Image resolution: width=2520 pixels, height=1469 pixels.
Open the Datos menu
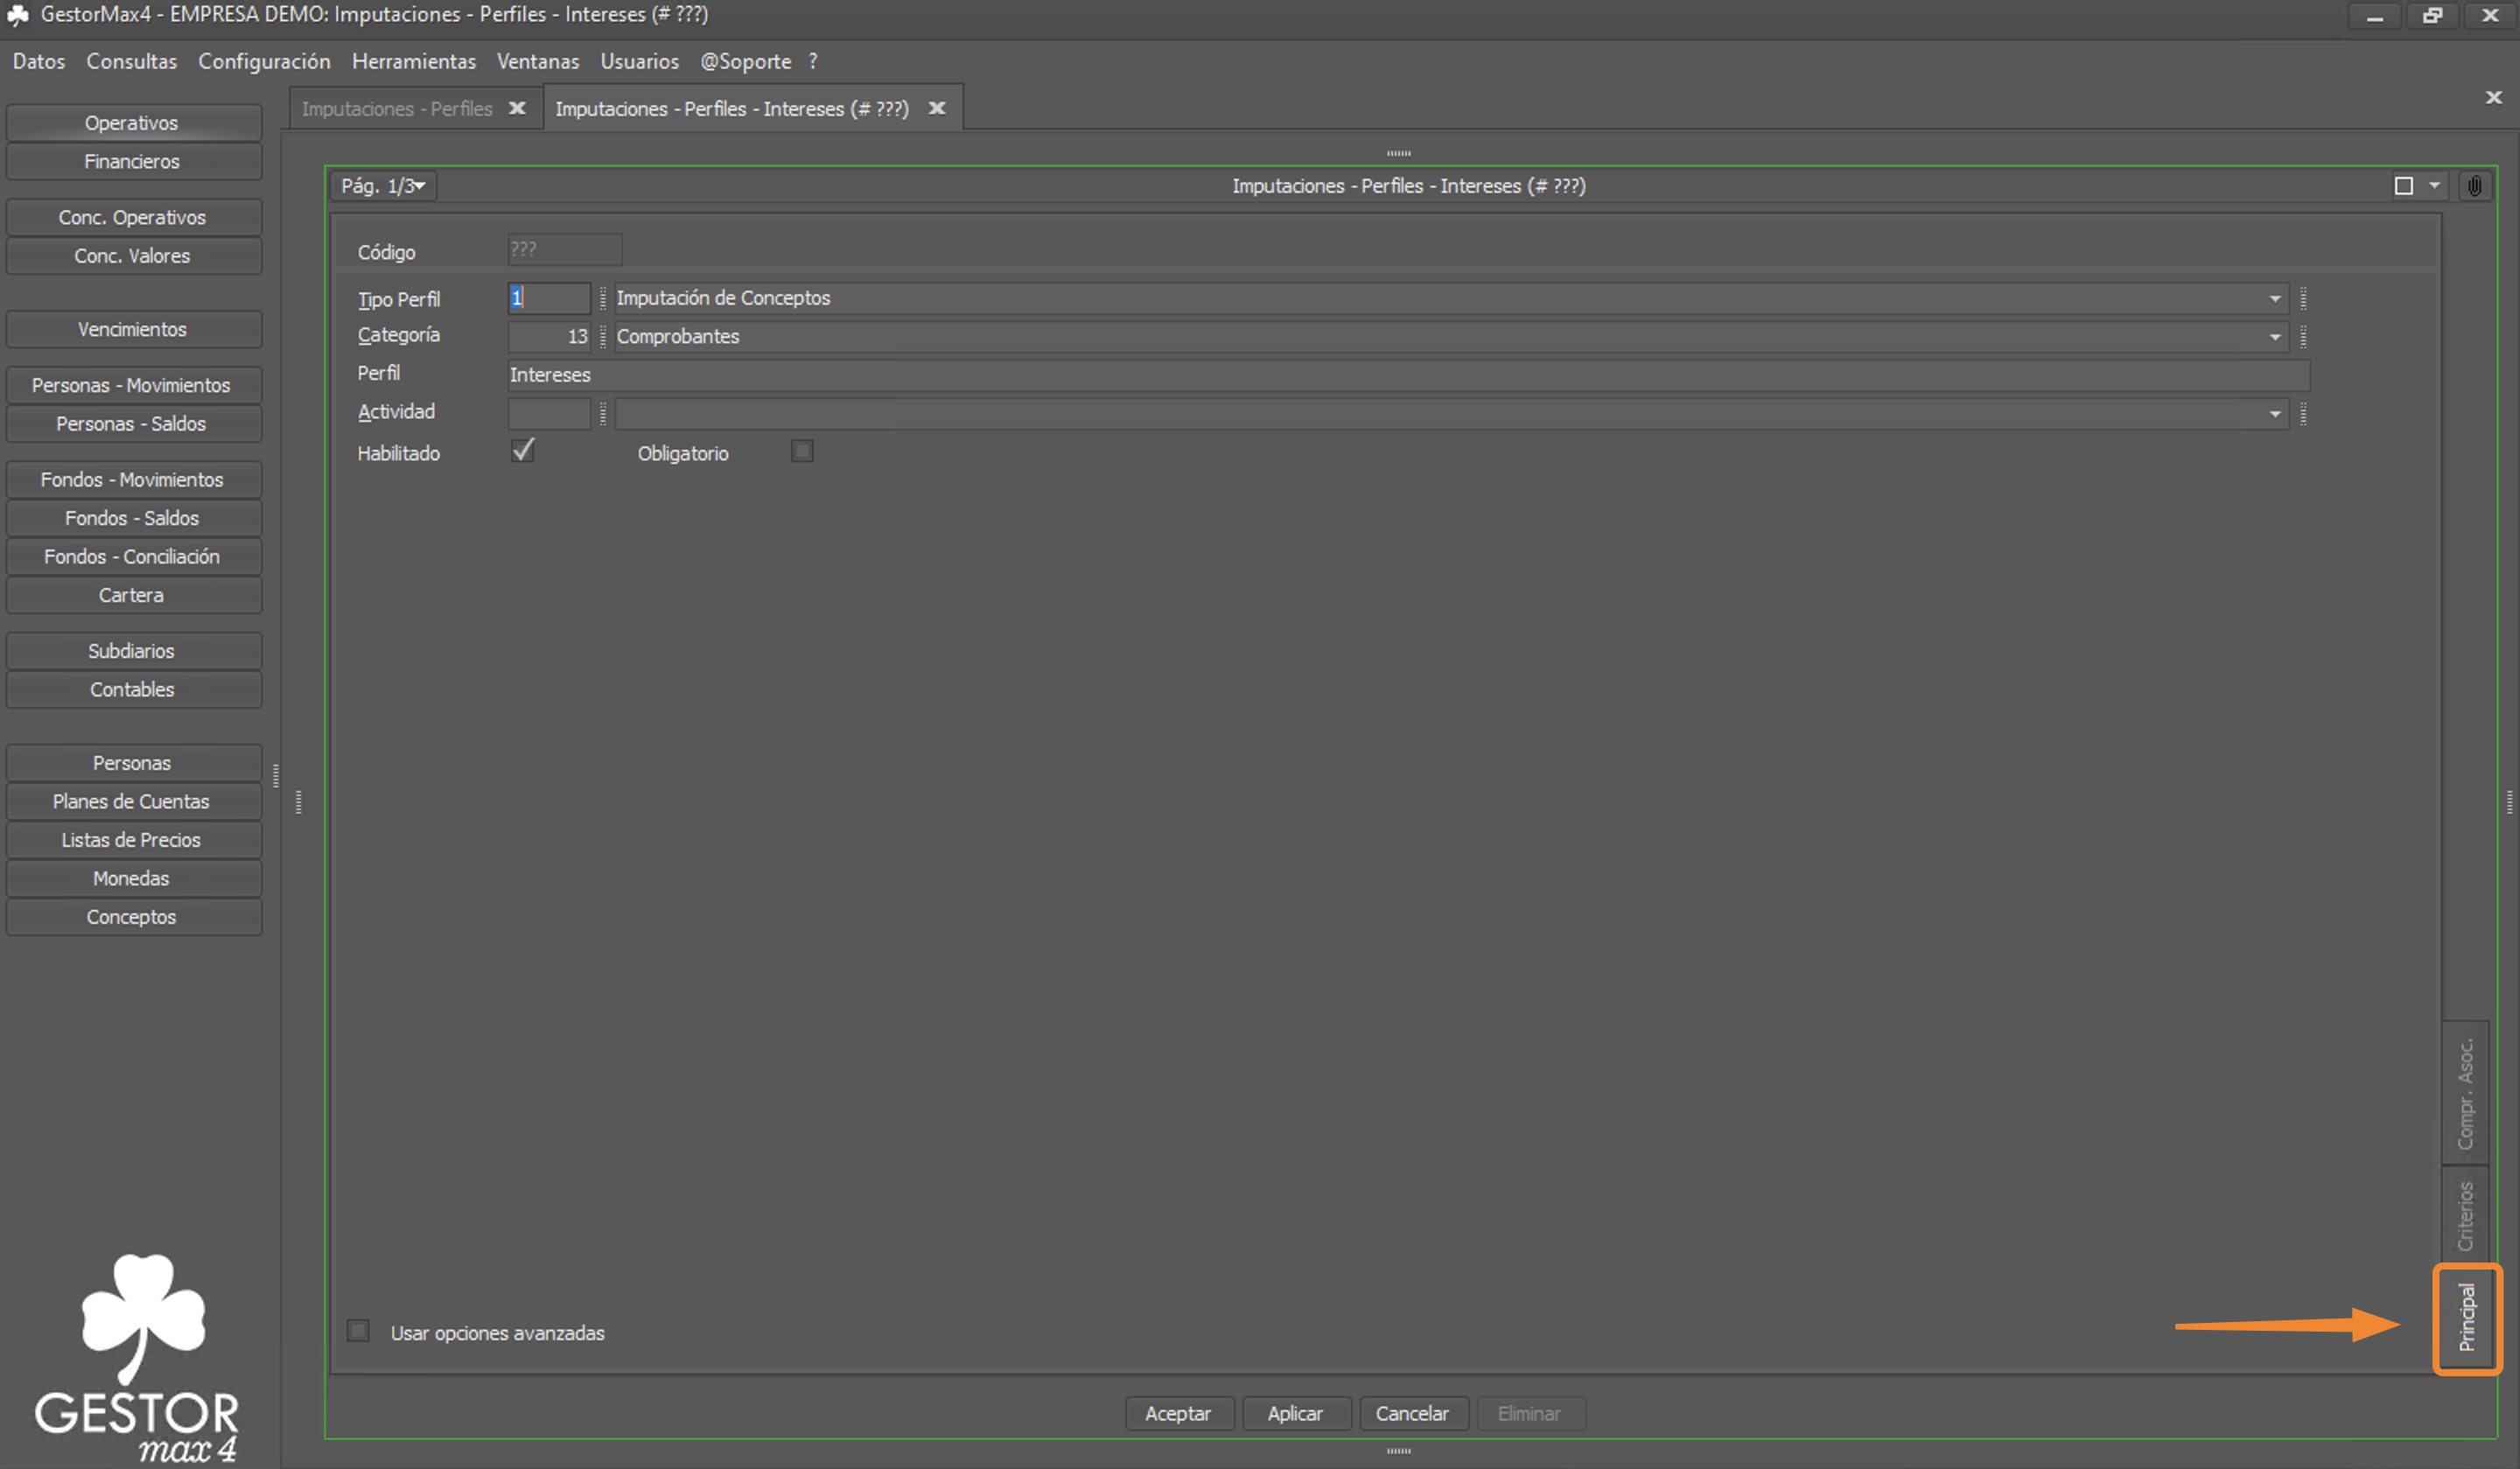[39, 61]
